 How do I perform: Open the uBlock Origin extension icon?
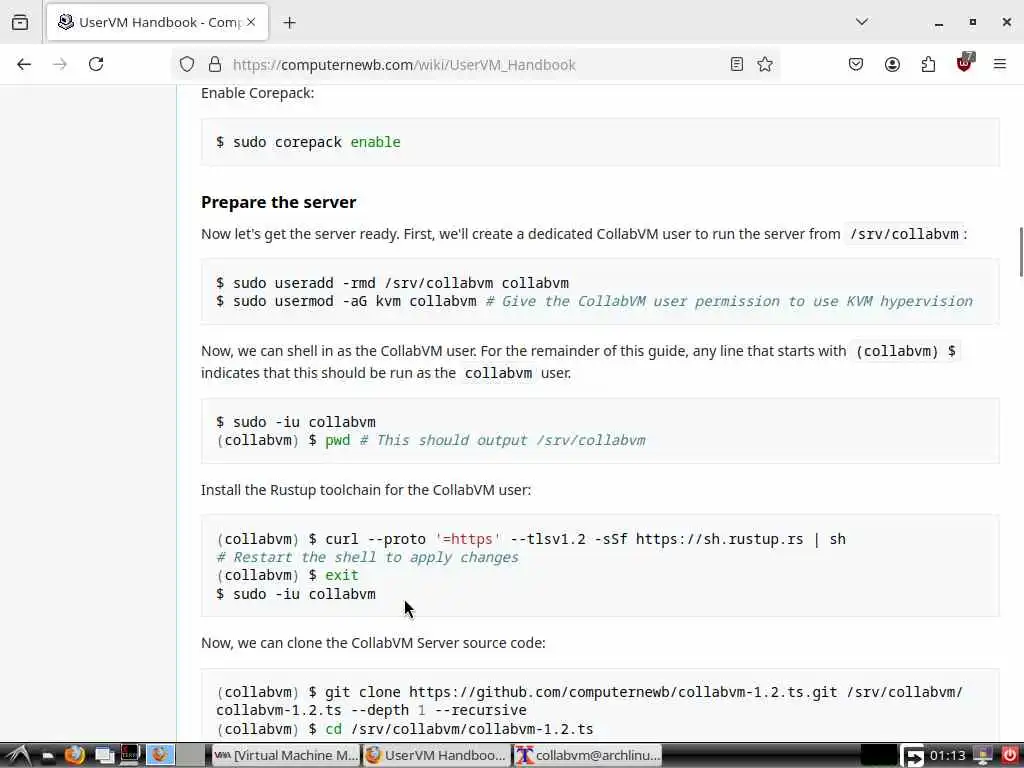coord(965,63)
